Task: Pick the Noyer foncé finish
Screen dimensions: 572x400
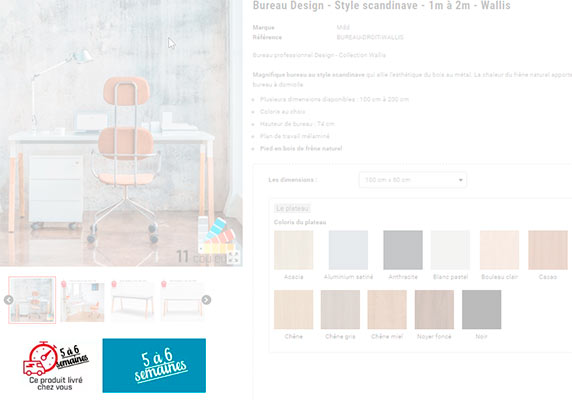Action: coord(434,310)
